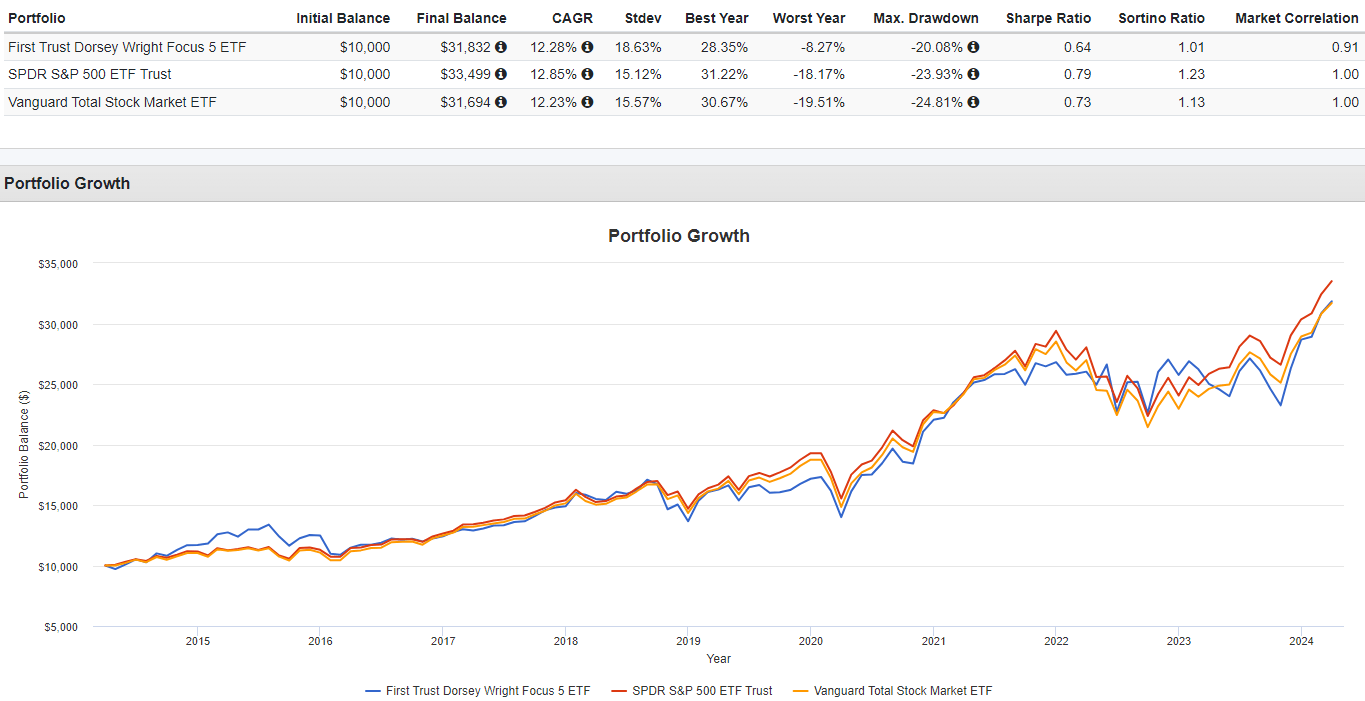Click info icon beside SPDR final balance $33,499

(501, 74)
